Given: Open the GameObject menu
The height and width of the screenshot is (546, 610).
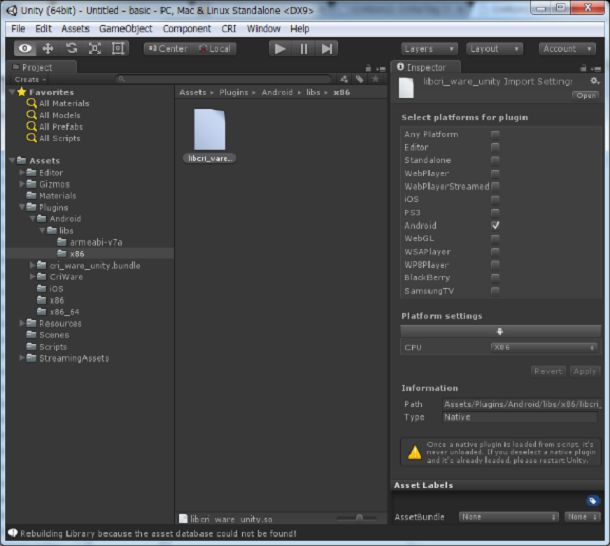Looking at the screenshot, I should [125, 29].
